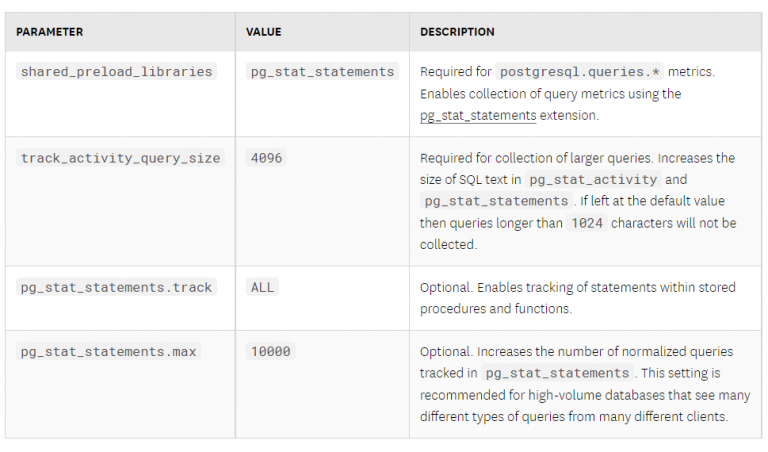Select the pg_stat_statements.track parameter name
This screenshot has width=768, height=452.
coord(117,287)
